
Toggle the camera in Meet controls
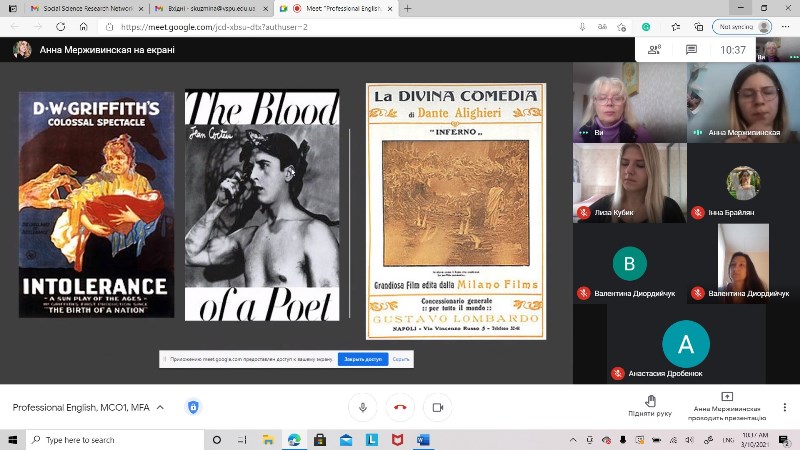point(438,407)
